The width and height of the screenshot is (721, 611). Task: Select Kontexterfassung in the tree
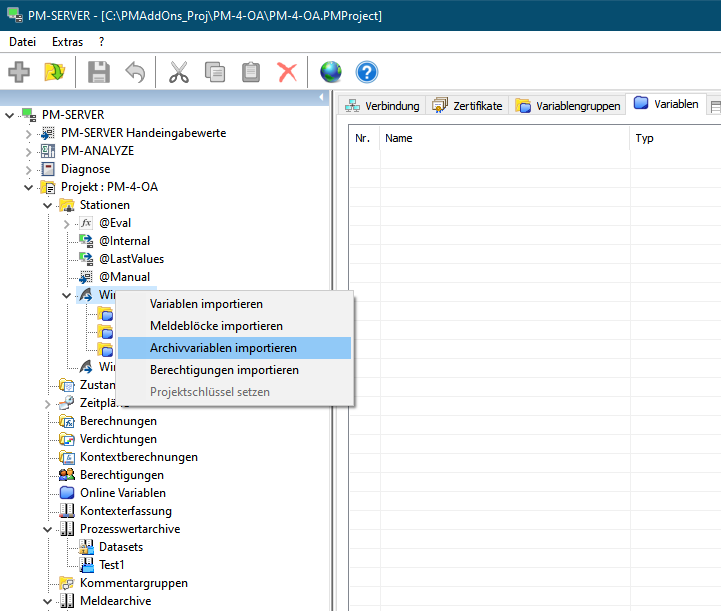[x=126, y=511]
